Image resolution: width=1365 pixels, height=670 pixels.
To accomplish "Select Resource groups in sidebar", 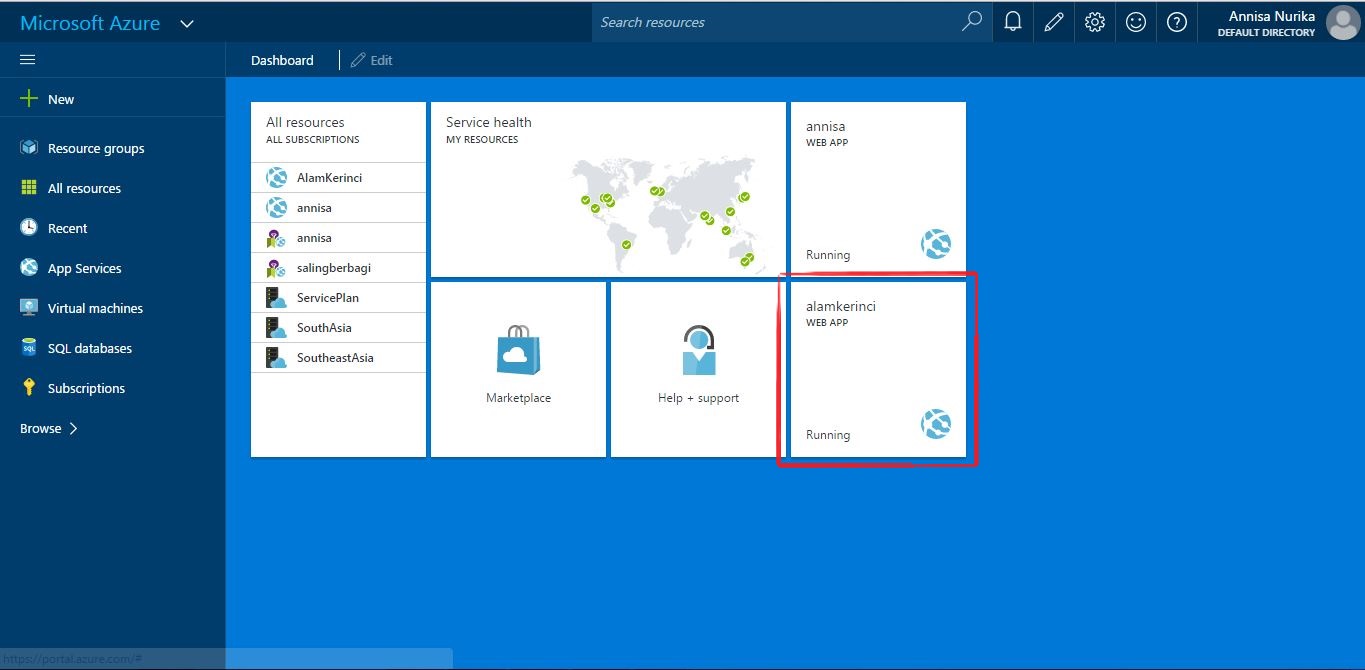I will 96,148.
